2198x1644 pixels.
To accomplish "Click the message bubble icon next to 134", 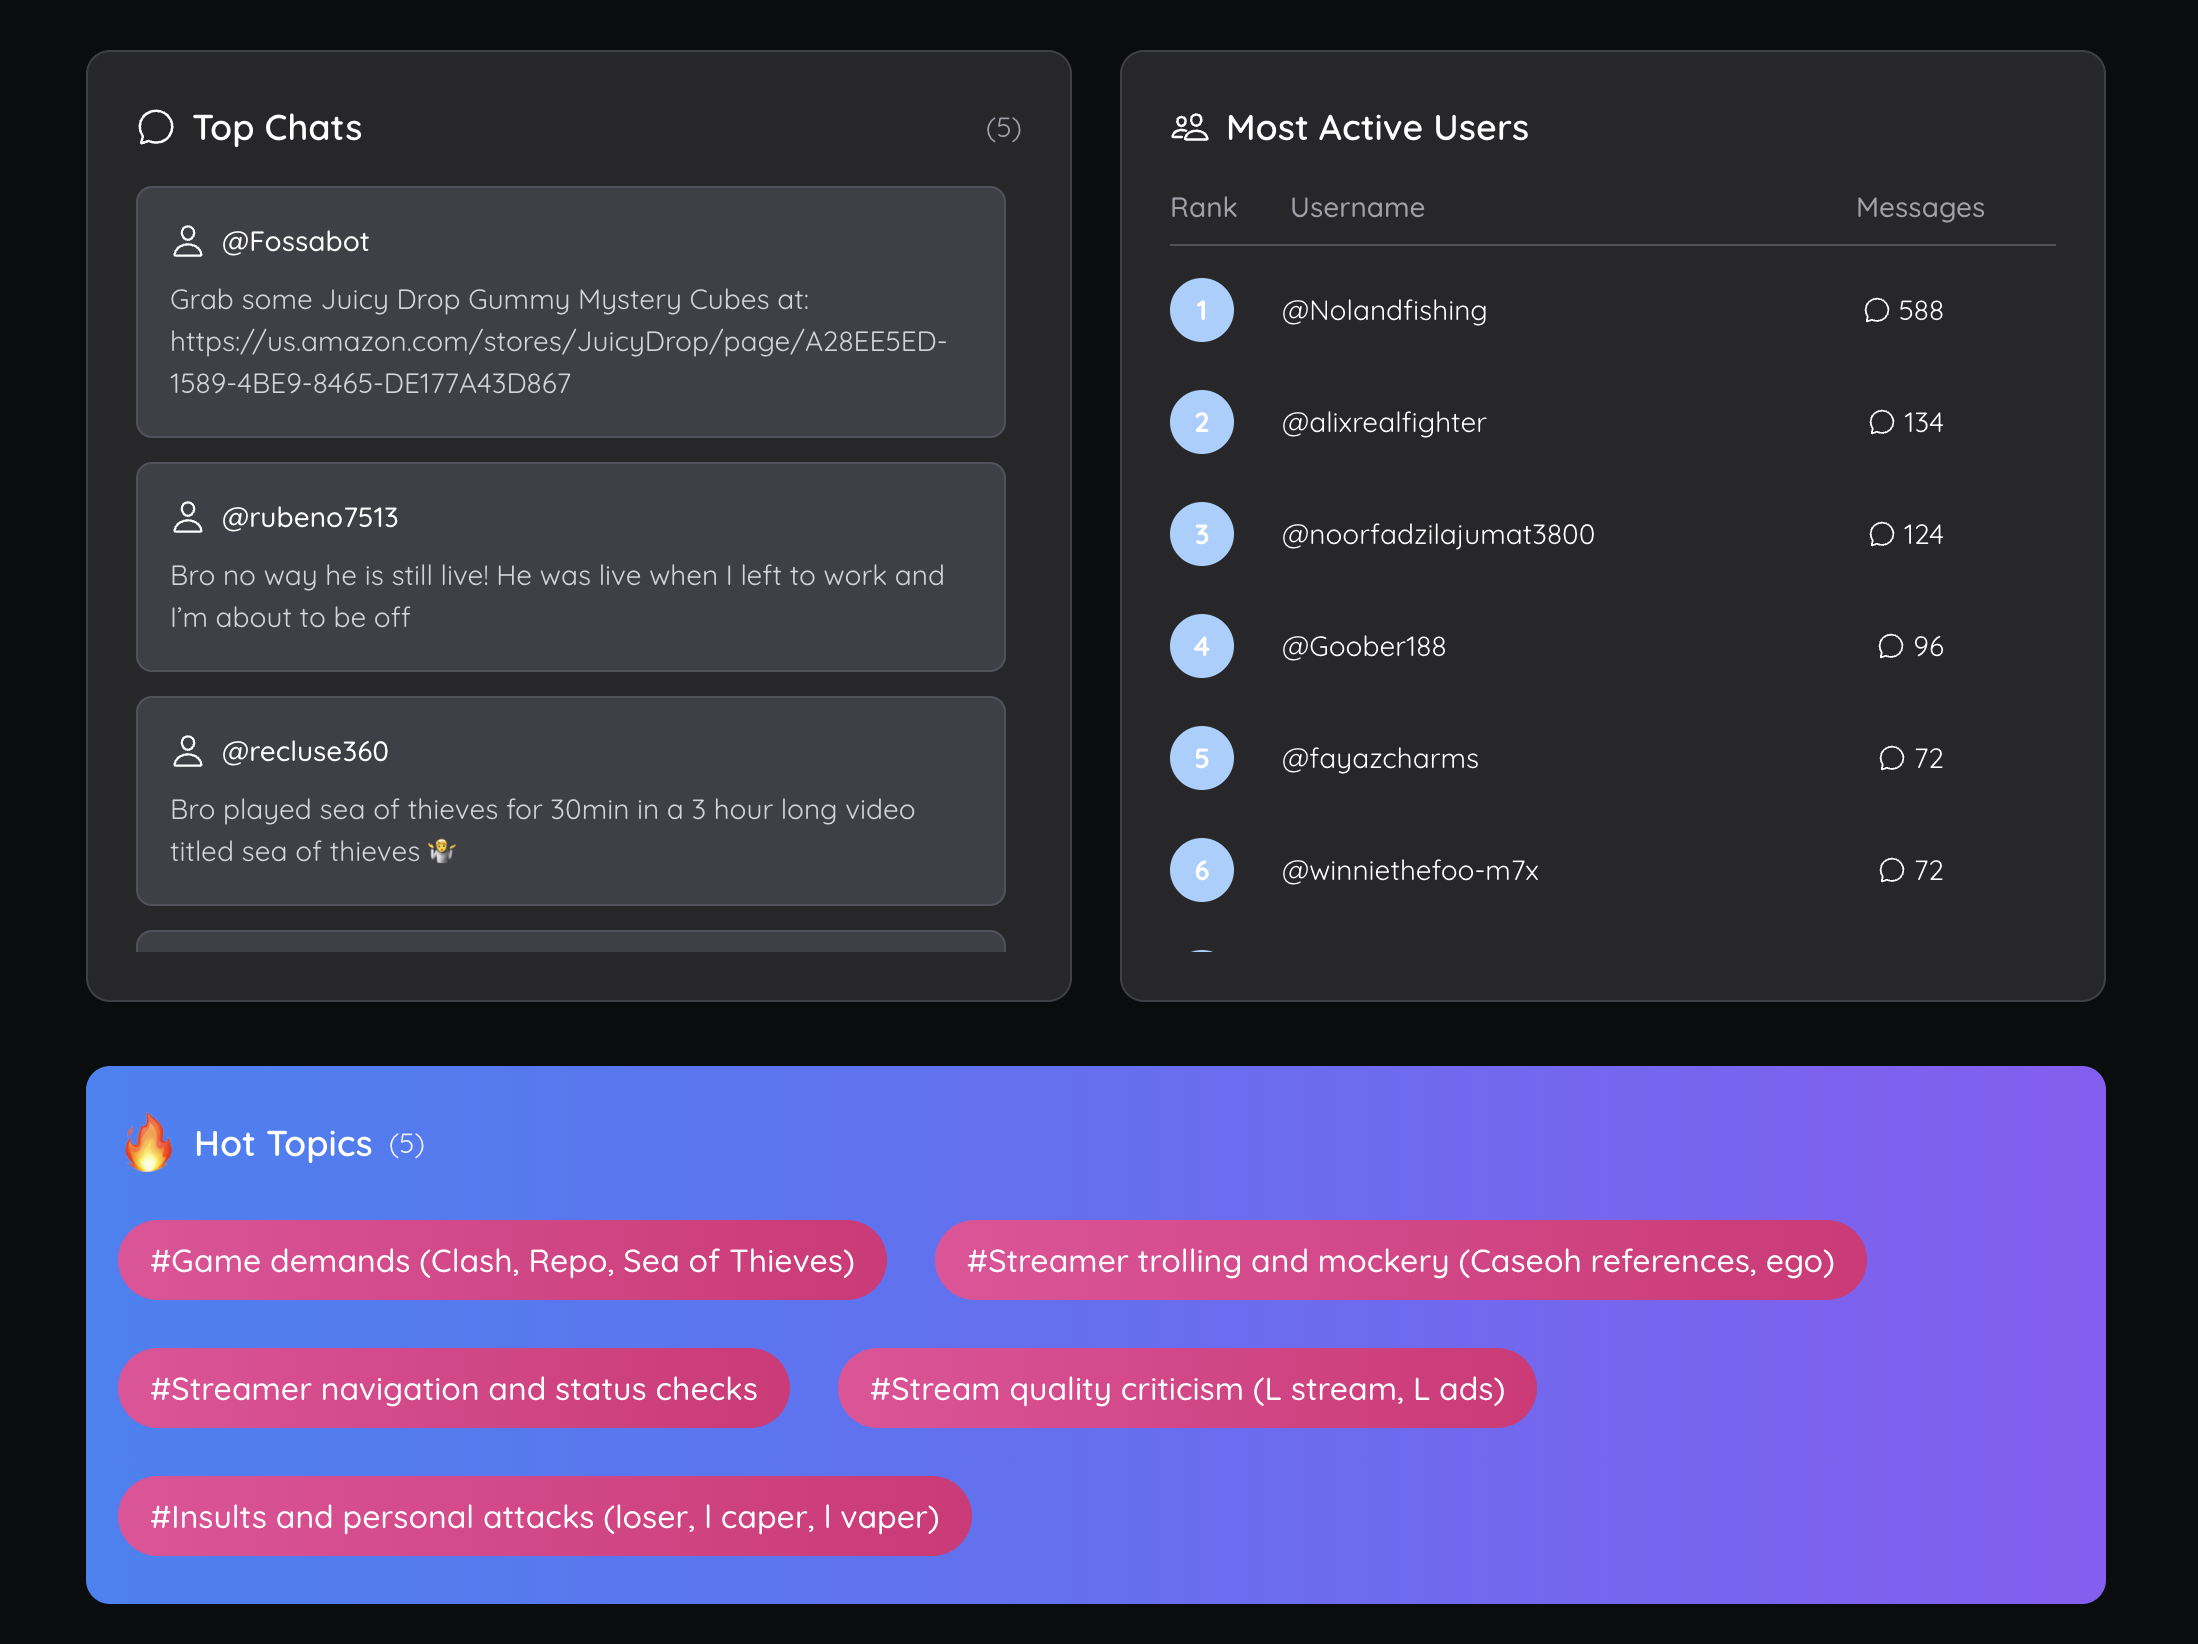I will 1881,422.
